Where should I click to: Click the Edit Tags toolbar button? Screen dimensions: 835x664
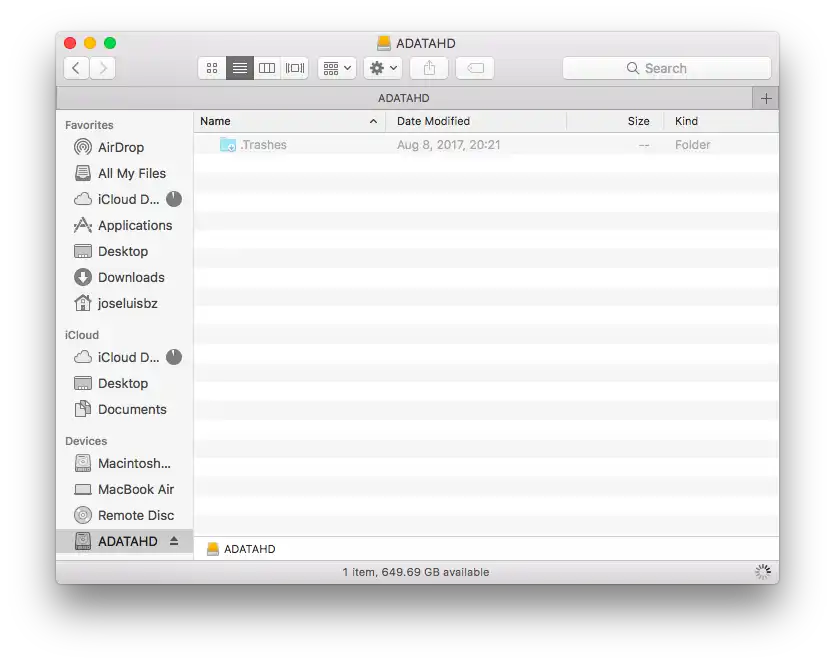pos(475,68)
